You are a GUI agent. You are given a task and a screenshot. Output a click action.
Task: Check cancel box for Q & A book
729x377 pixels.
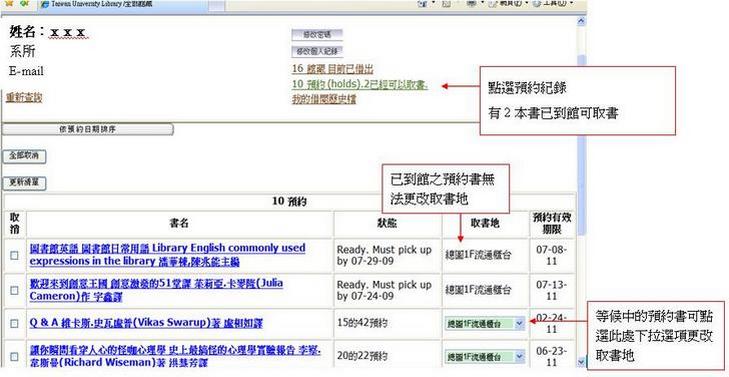point(15,323)
